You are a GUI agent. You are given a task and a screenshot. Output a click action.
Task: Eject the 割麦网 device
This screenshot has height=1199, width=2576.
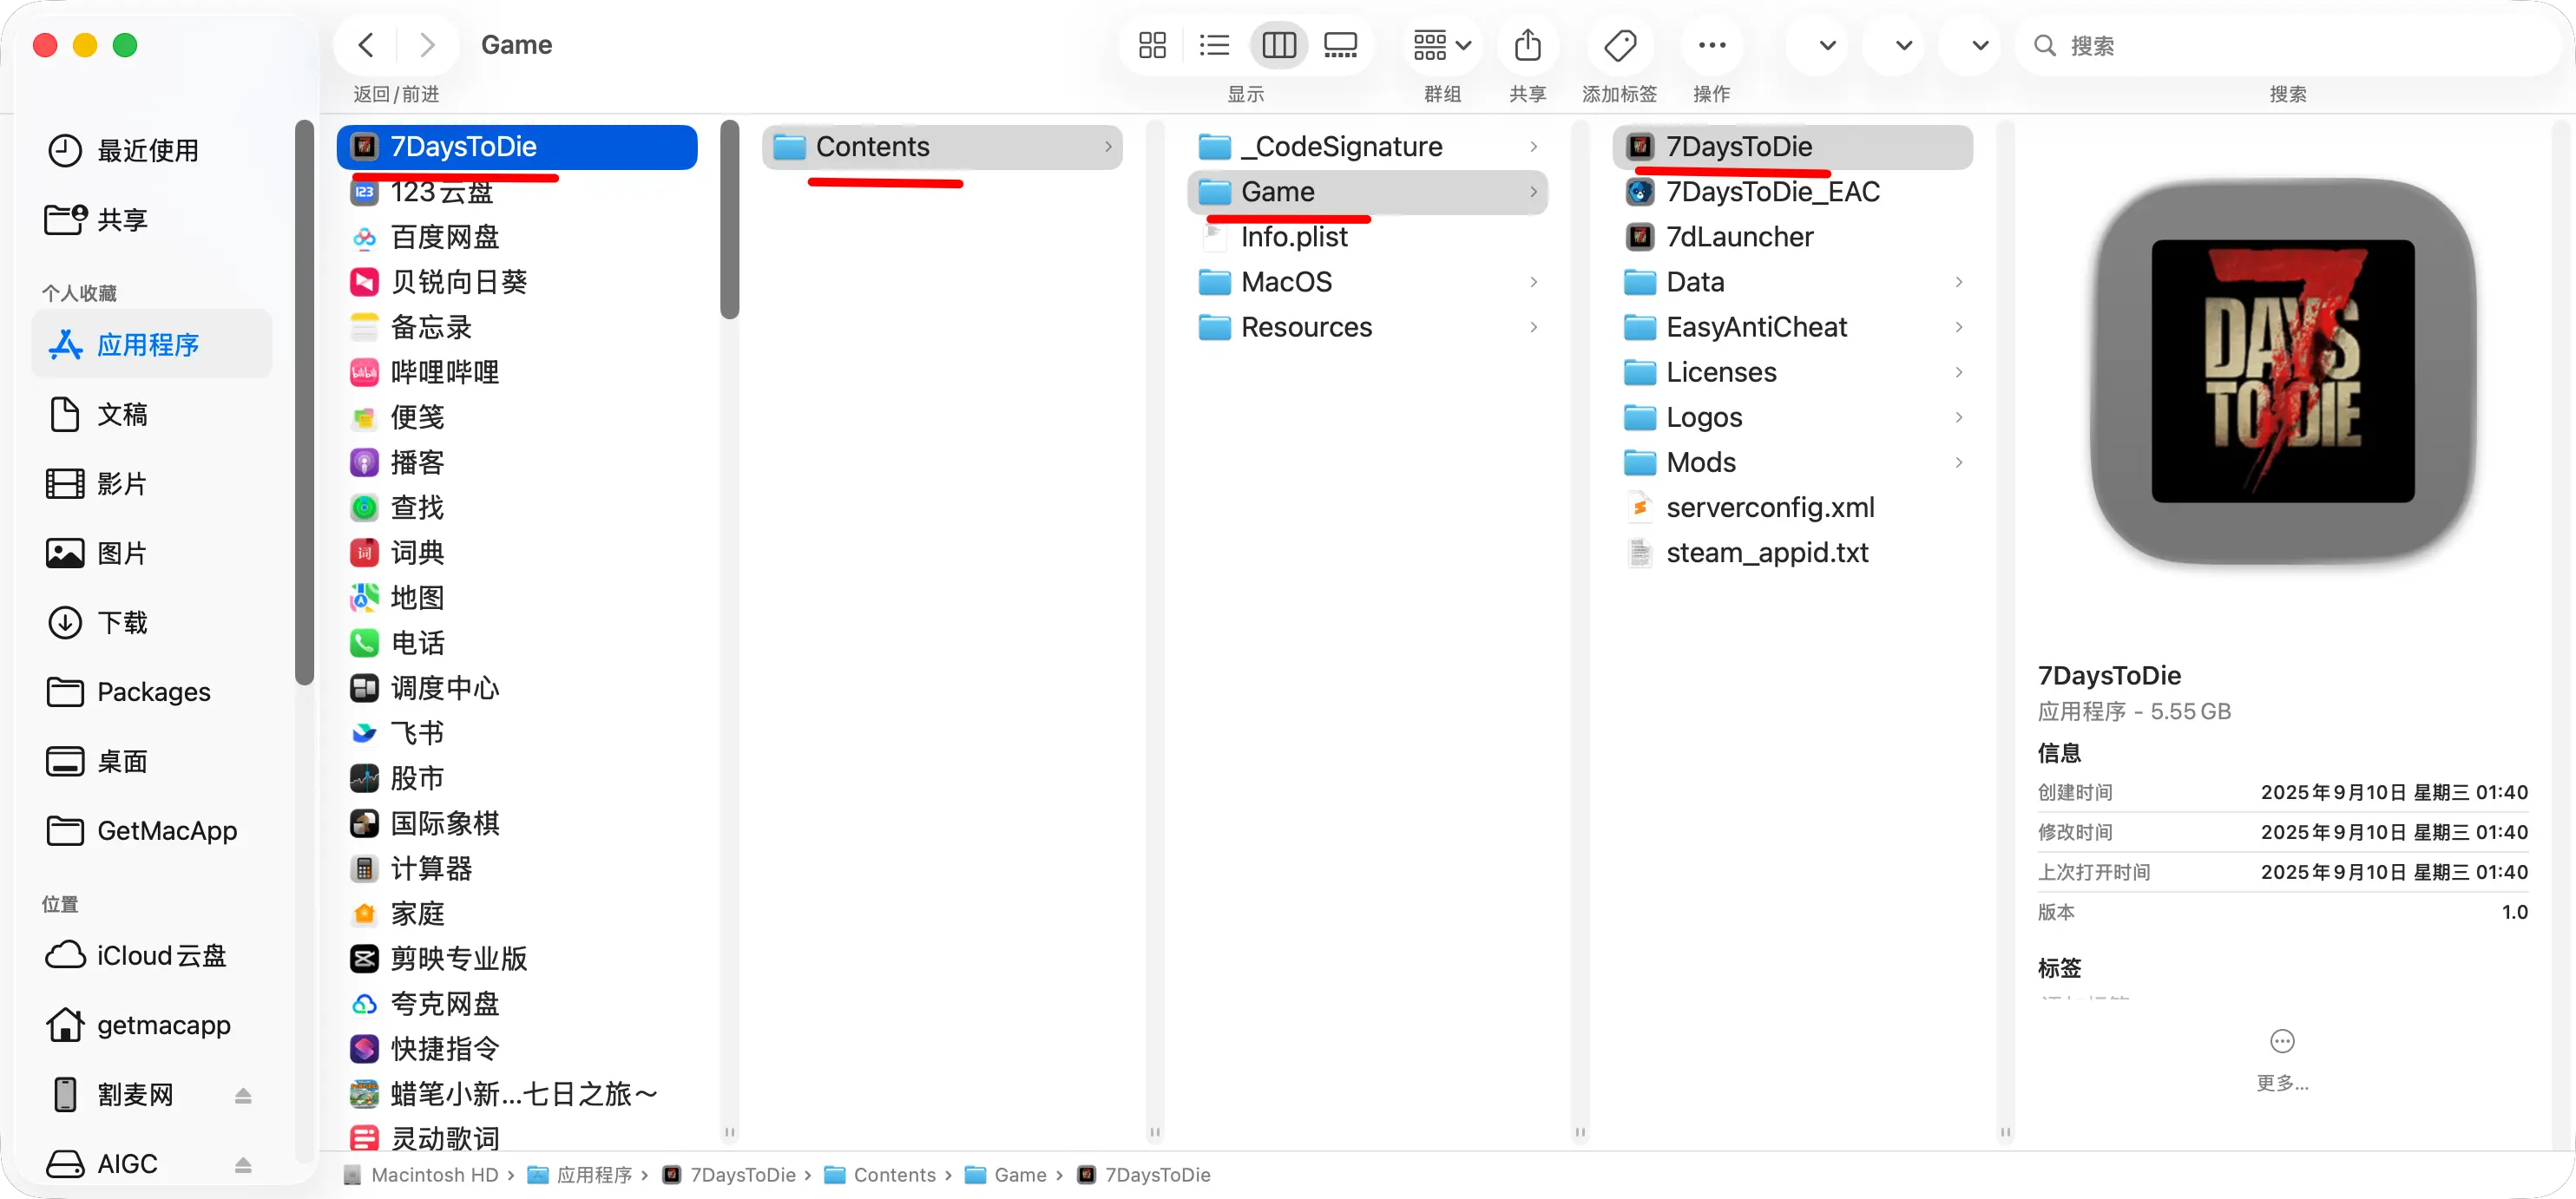243,1095
